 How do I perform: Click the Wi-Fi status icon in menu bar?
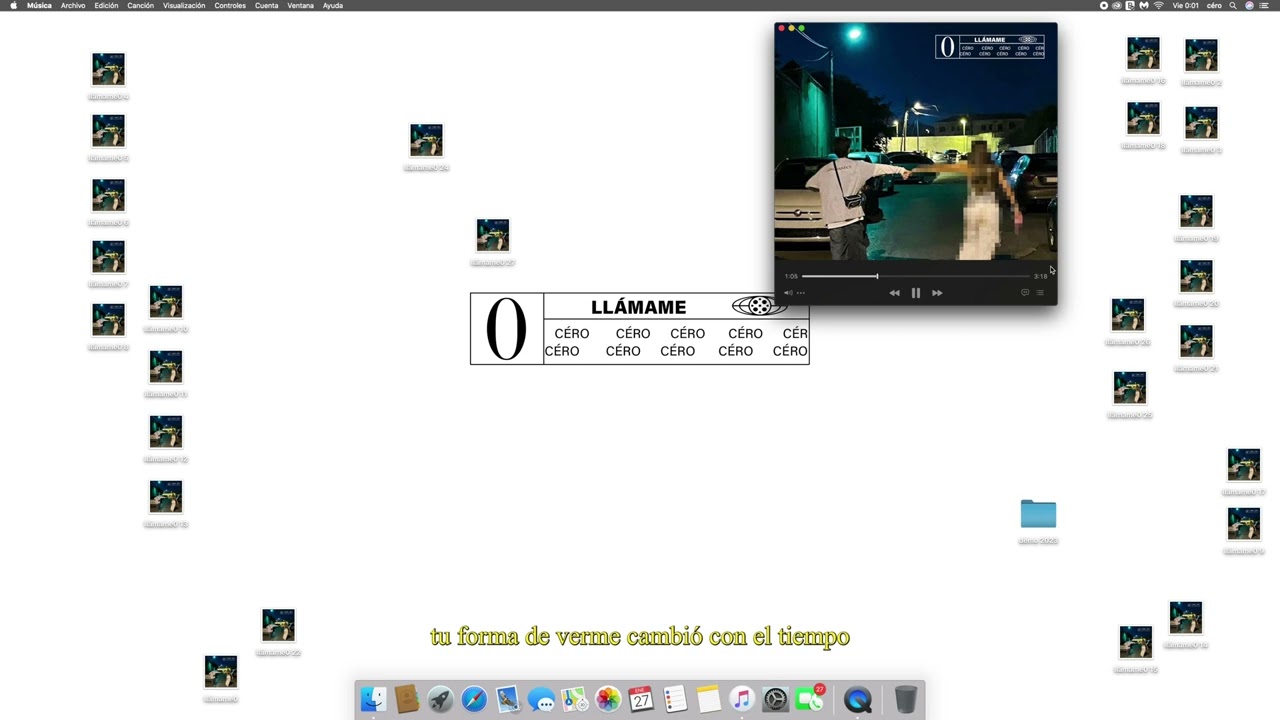pyautogui.click(x=1159, y=5)
